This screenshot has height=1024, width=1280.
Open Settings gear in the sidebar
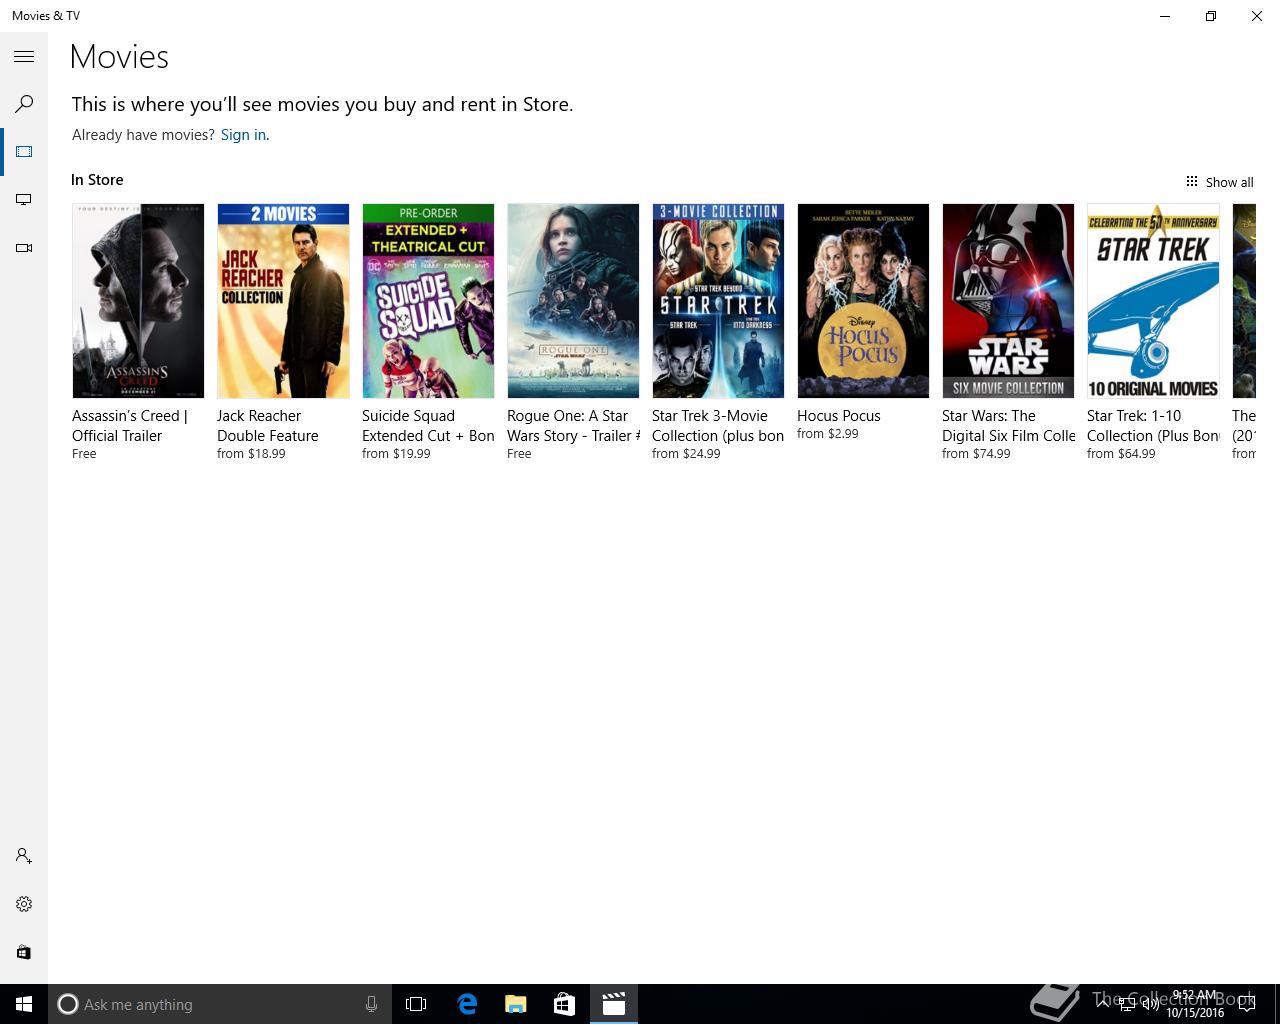coord(24,904)
